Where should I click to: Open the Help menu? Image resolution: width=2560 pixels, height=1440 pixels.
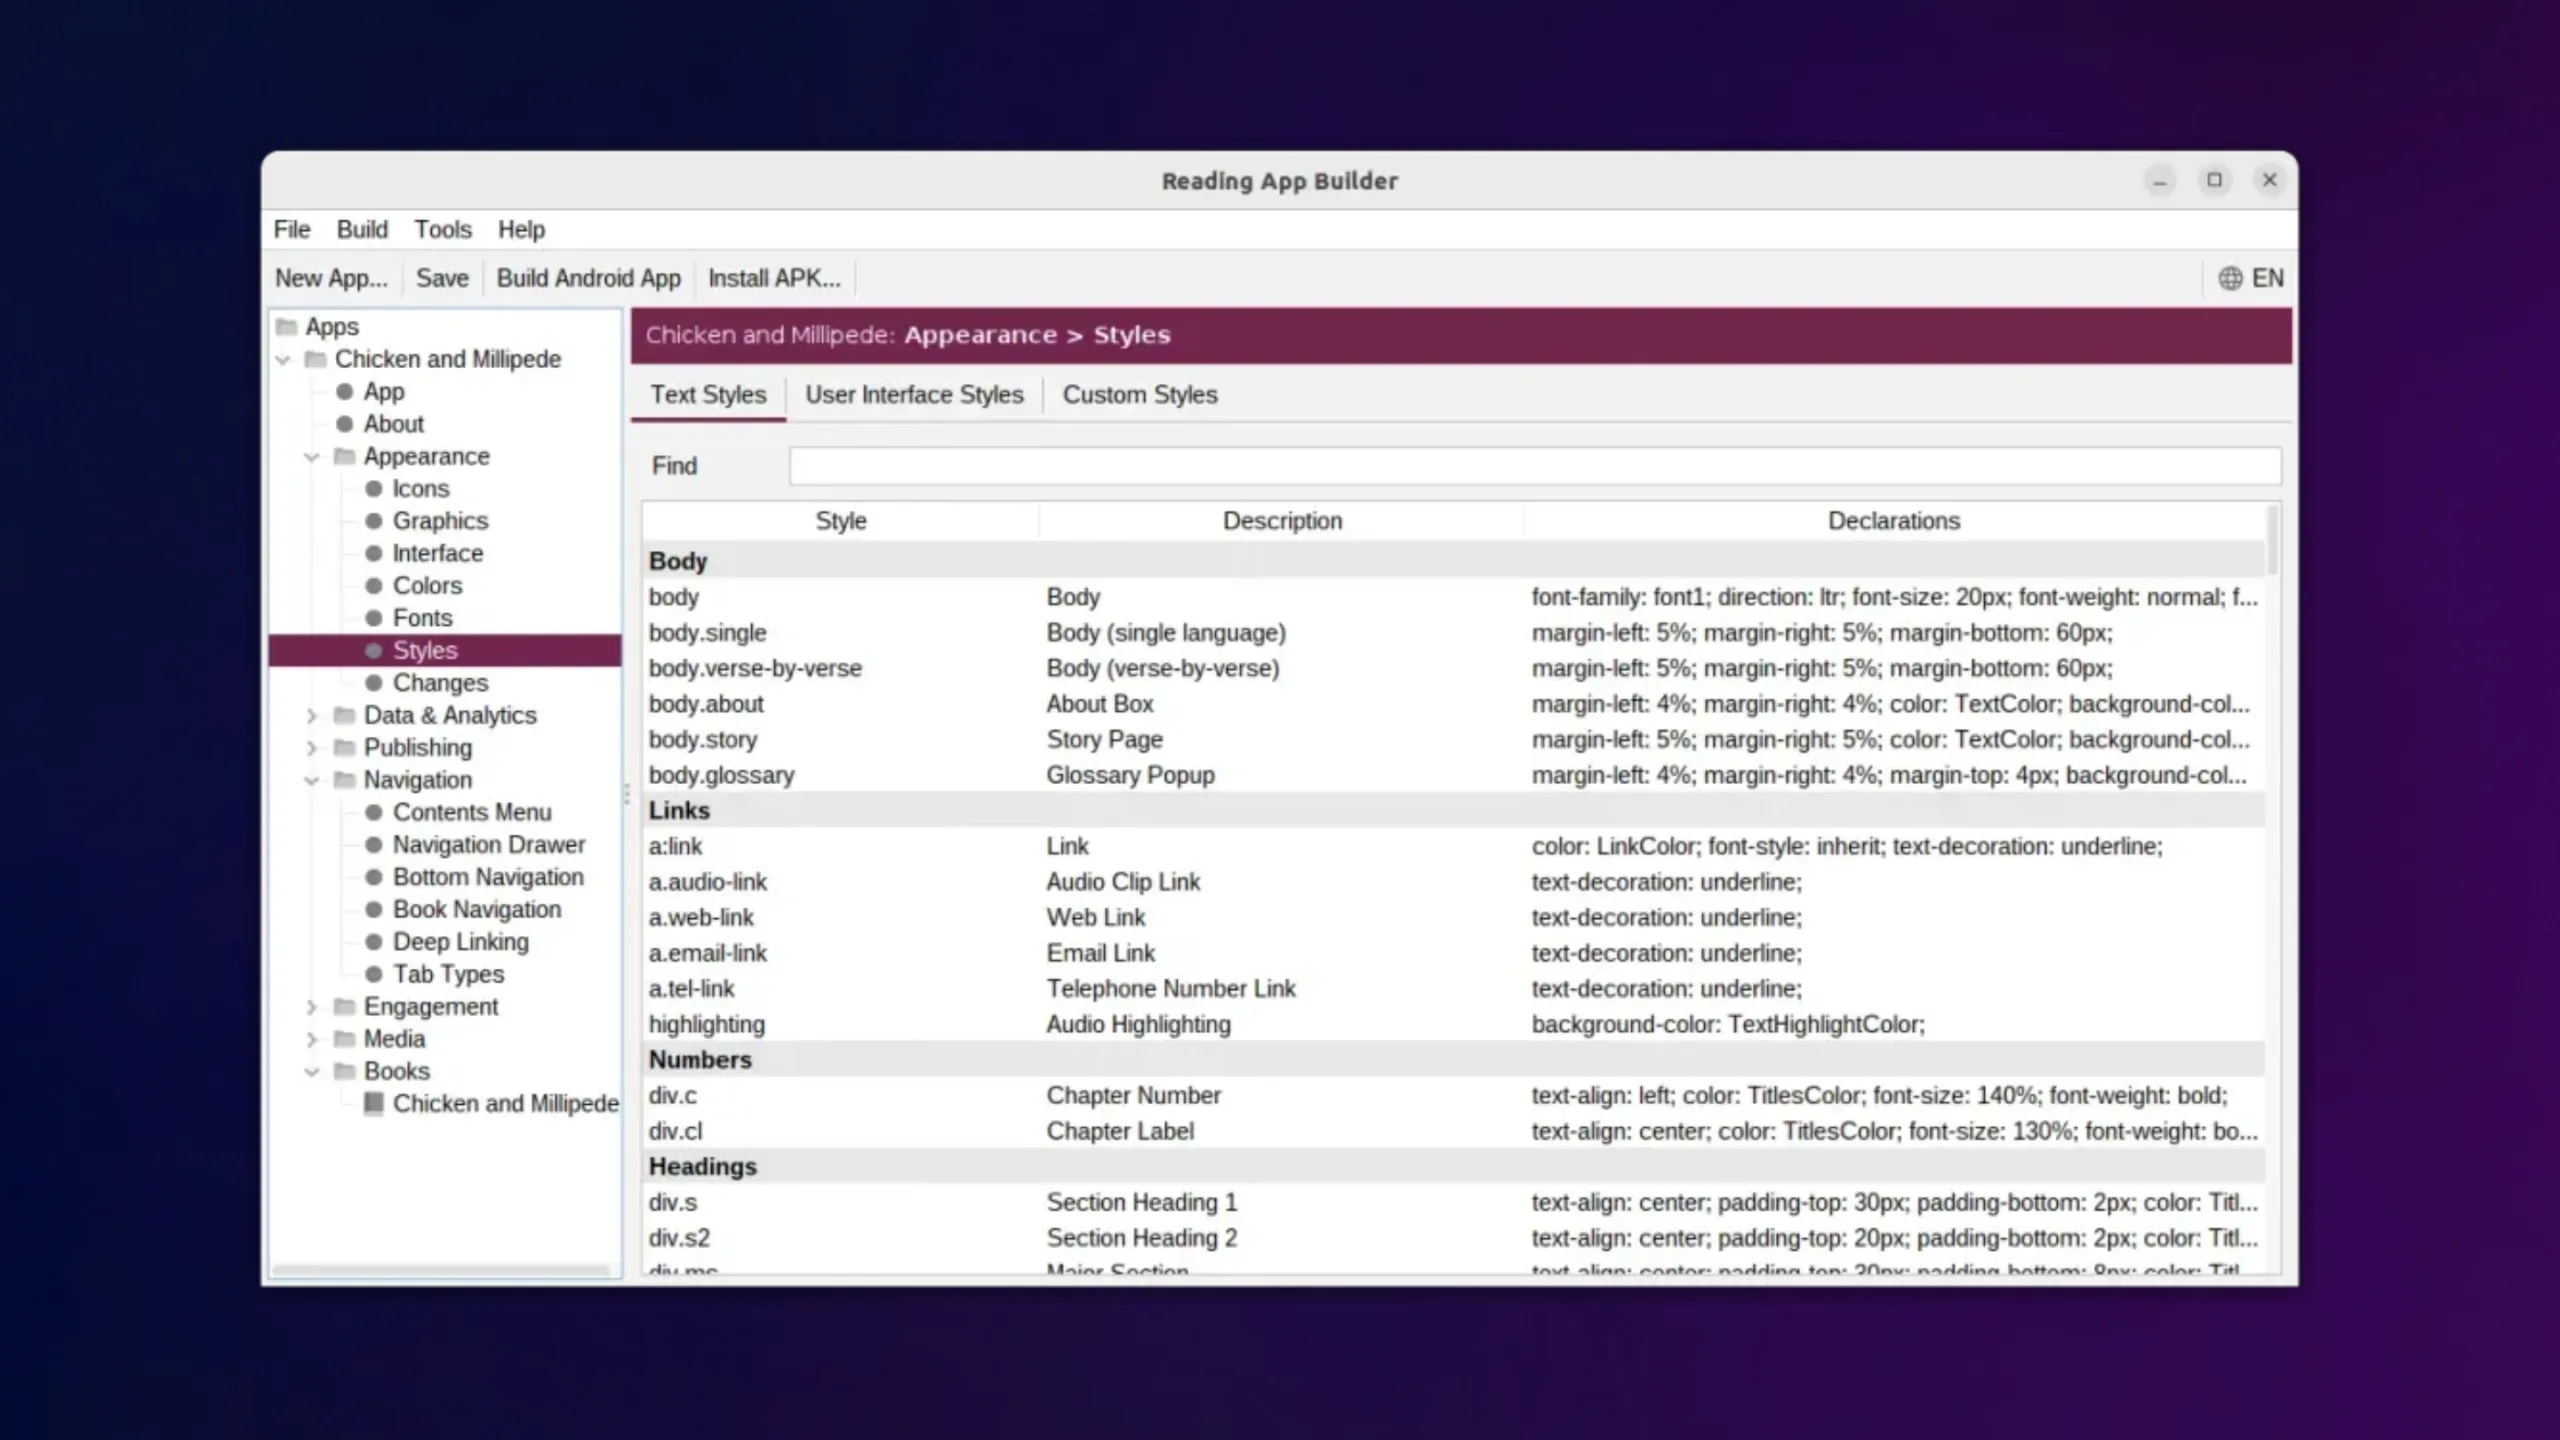tap(521, 229)
